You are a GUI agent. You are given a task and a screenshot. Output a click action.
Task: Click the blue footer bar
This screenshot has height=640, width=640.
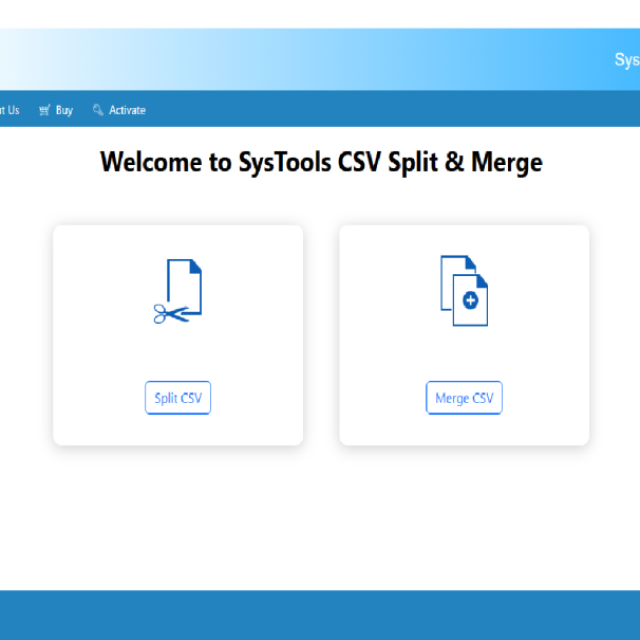tap(320, 615)
